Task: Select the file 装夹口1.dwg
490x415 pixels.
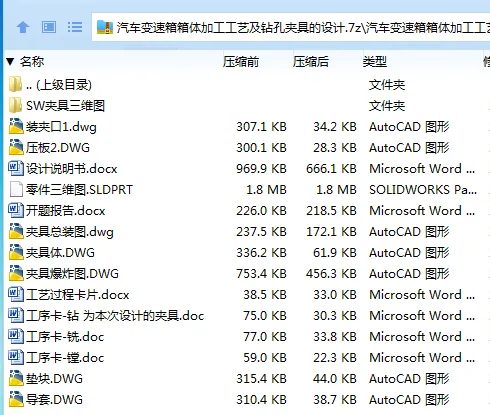Action: [x=61, y=127]
